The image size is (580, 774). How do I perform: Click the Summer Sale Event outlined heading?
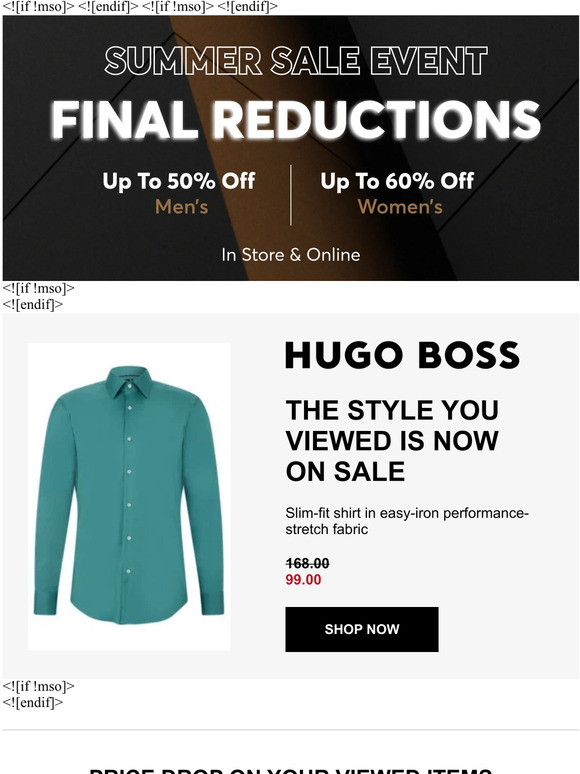(296, 61)
